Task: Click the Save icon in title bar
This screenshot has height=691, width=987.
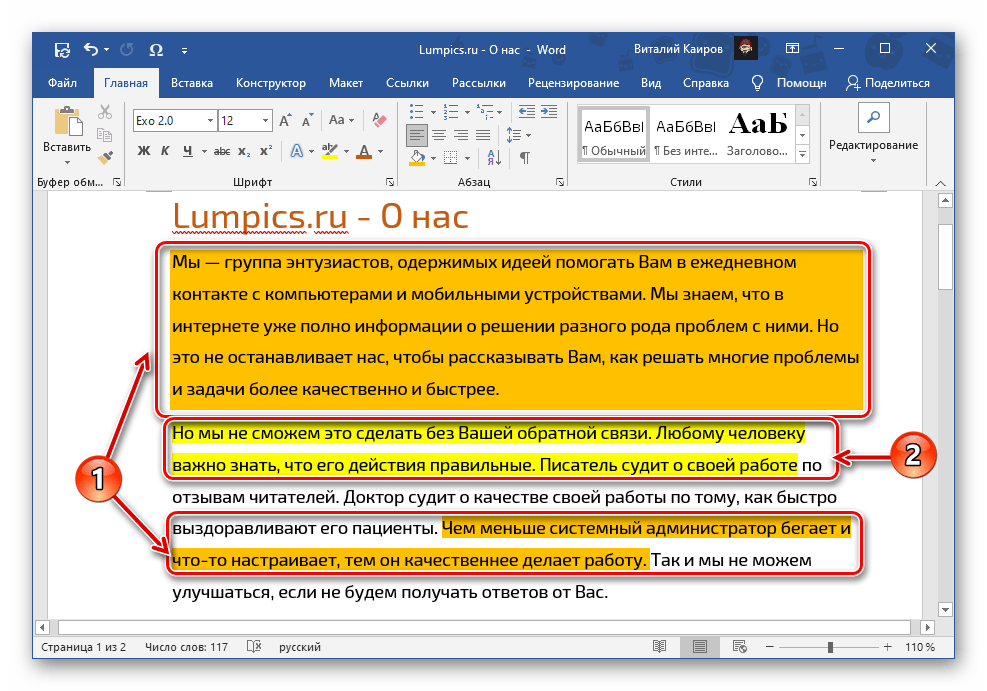Action: coord(62,49)
